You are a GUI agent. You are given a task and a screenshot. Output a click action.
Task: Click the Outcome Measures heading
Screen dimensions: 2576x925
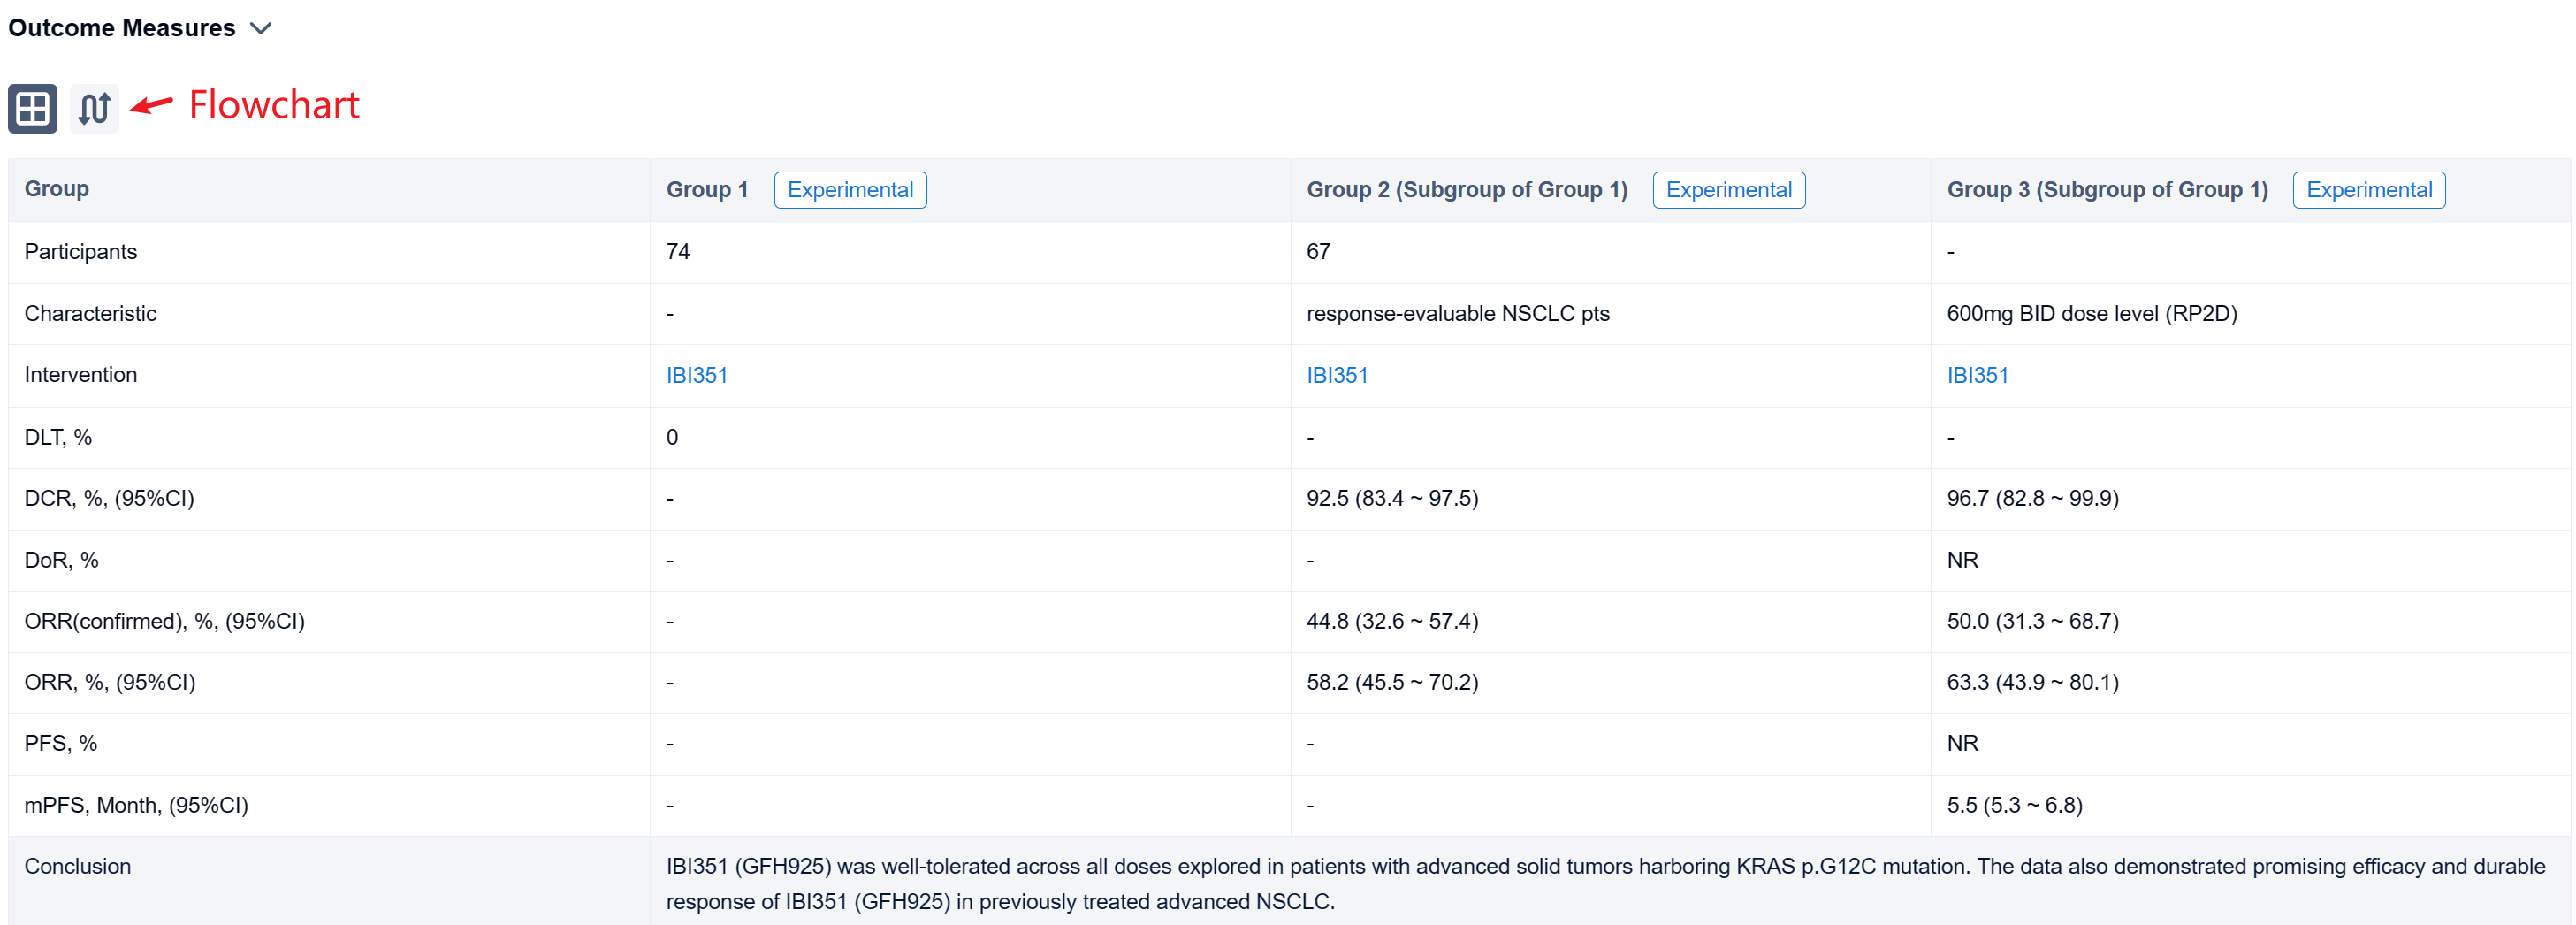[x=121, y=28]
